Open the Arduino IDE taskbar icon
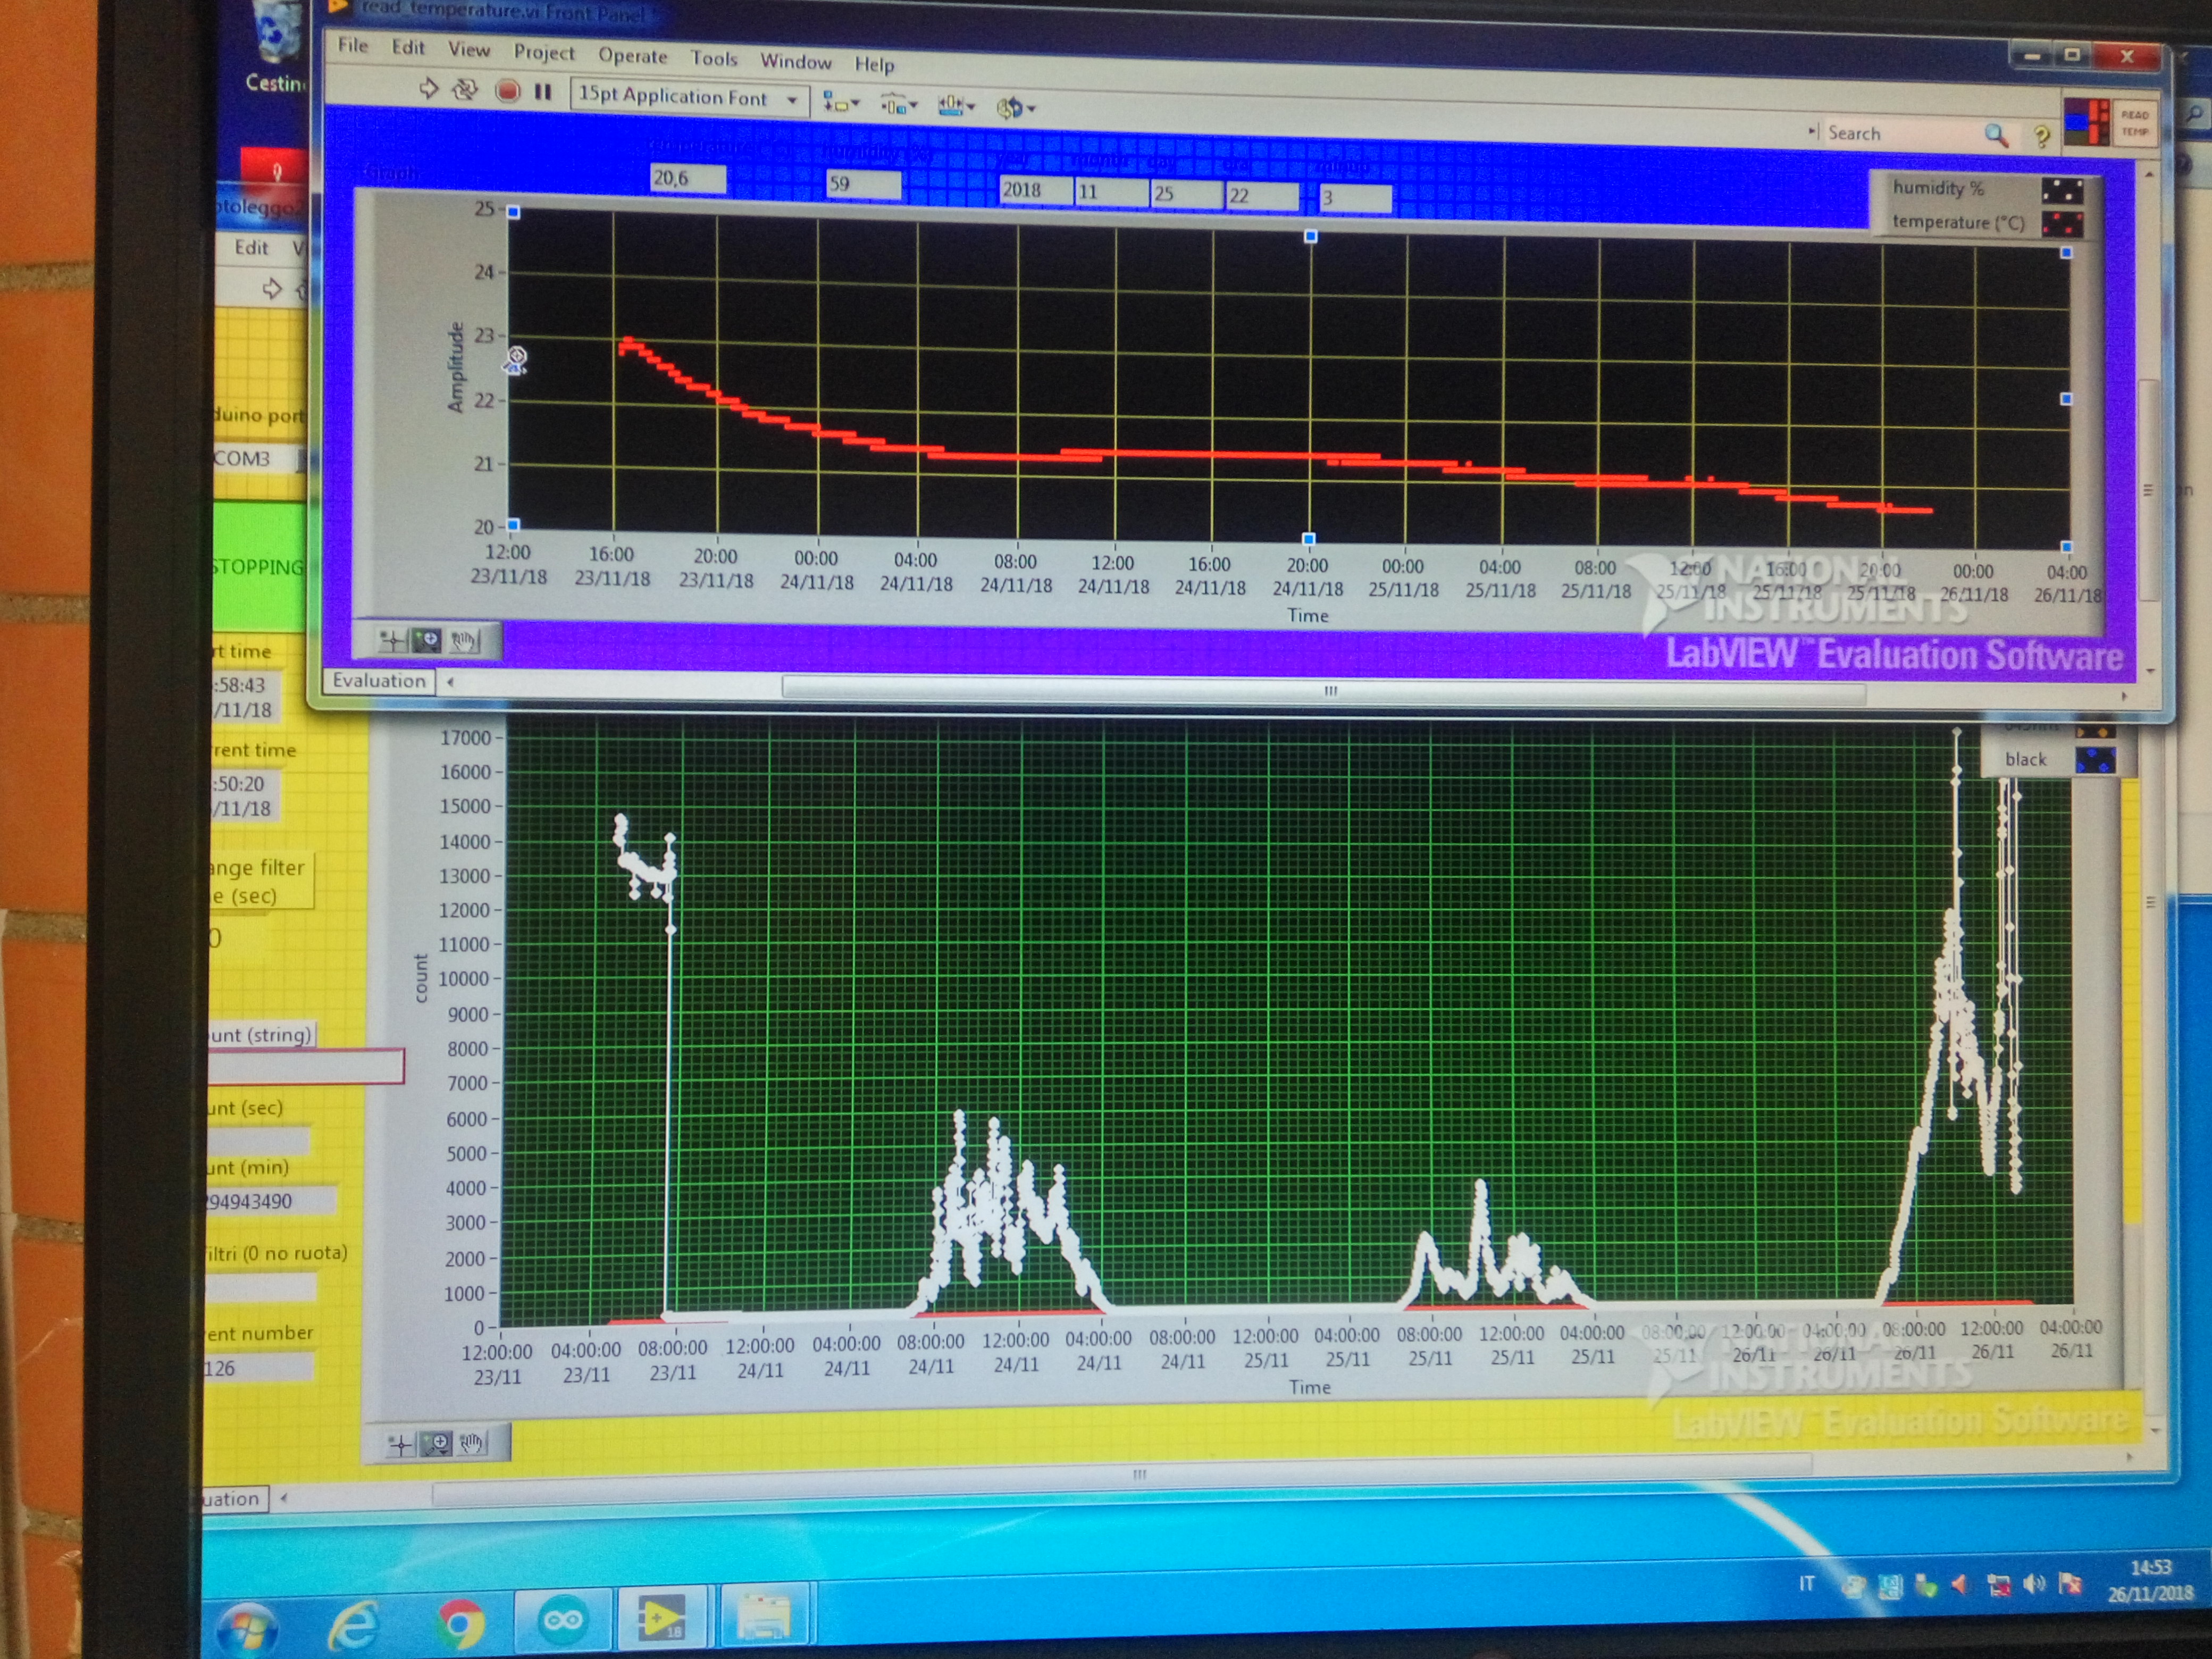The height and width of the screenshot is (1659, 2212). pos(562,1619)
